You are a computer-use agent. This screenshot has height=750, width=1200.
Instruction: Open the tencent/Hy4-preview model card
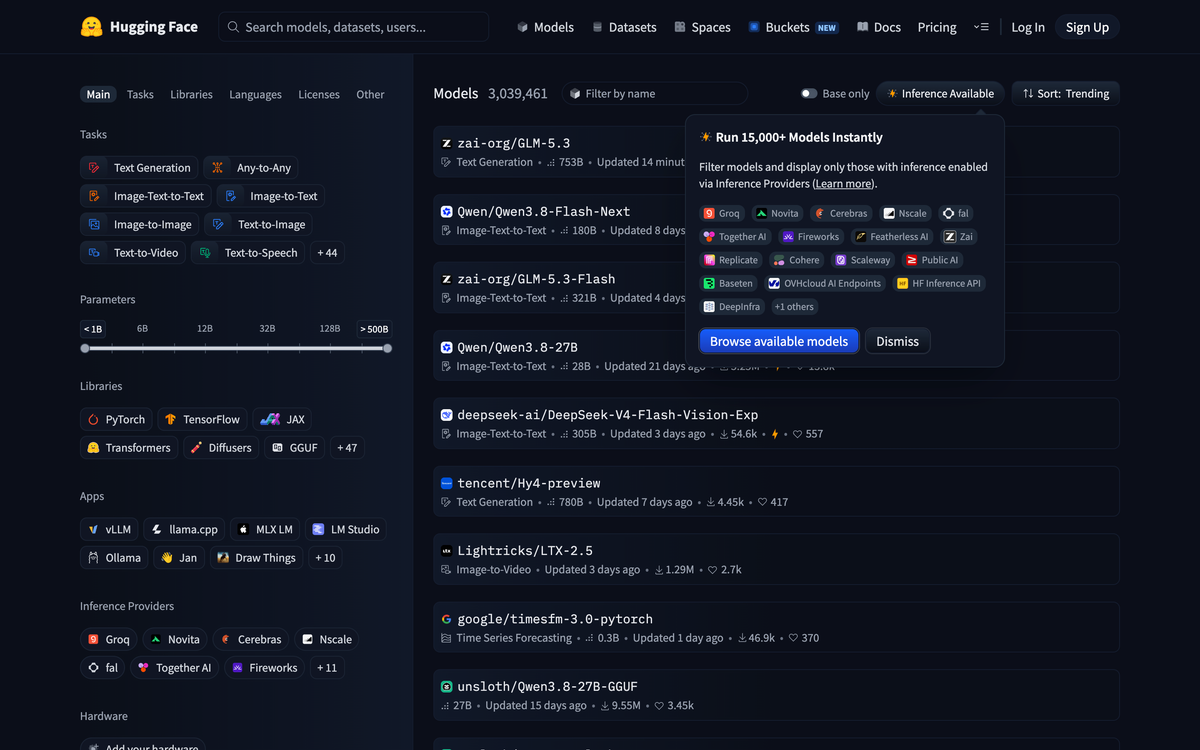[776, 491]
